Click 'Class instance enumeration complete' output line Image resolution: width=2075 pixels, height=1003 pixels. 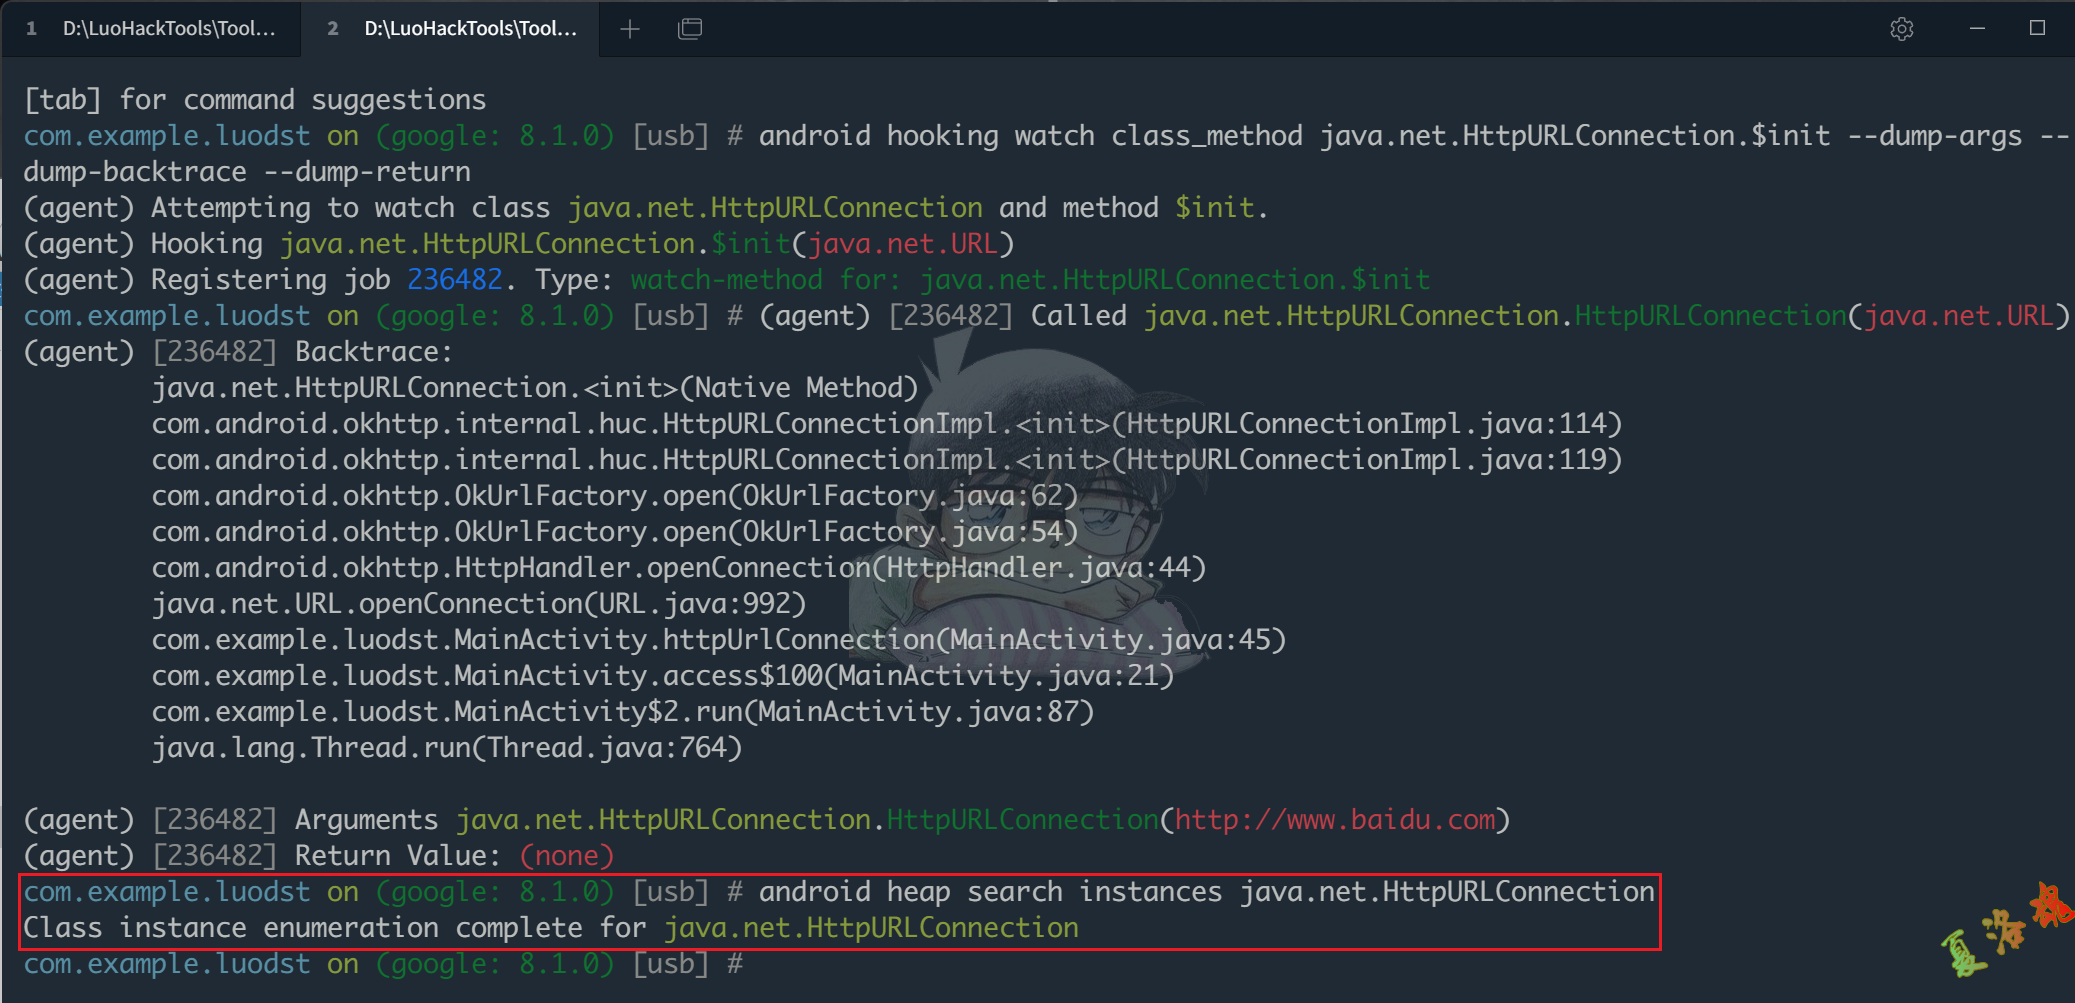pyautogui.click(x=550, y=929)
